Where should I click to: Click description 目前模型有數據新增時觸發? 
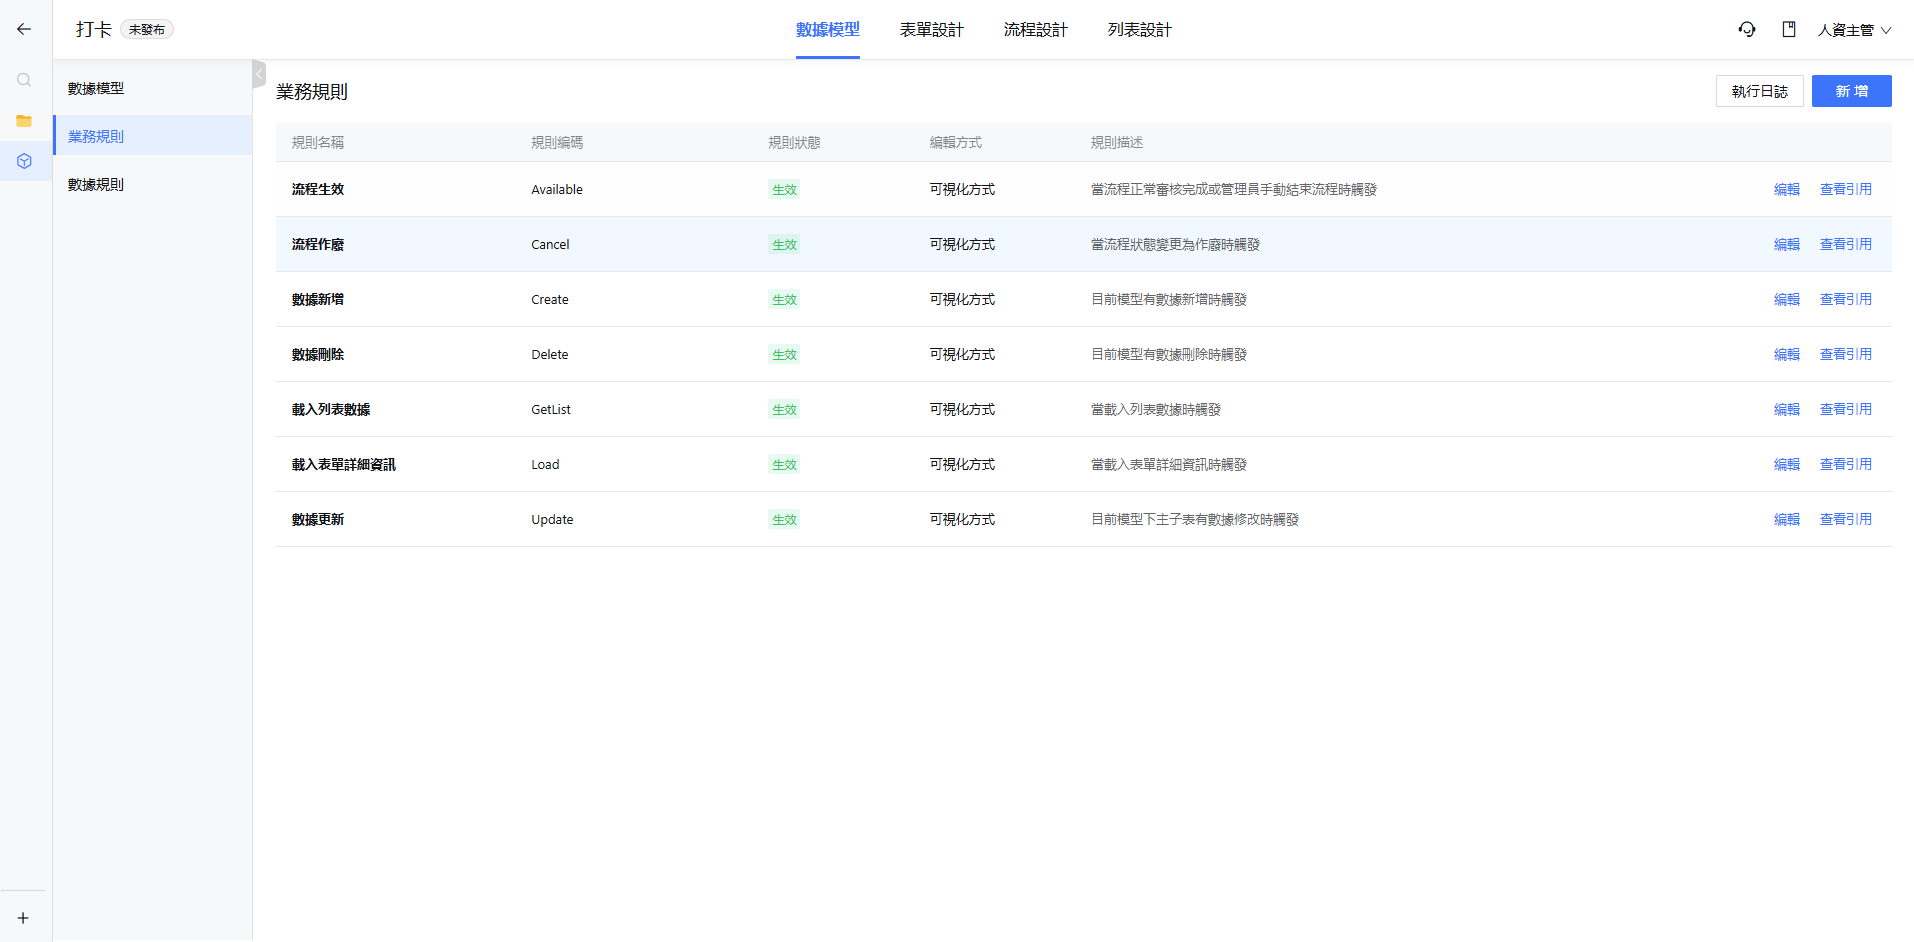click(1169, 299)
